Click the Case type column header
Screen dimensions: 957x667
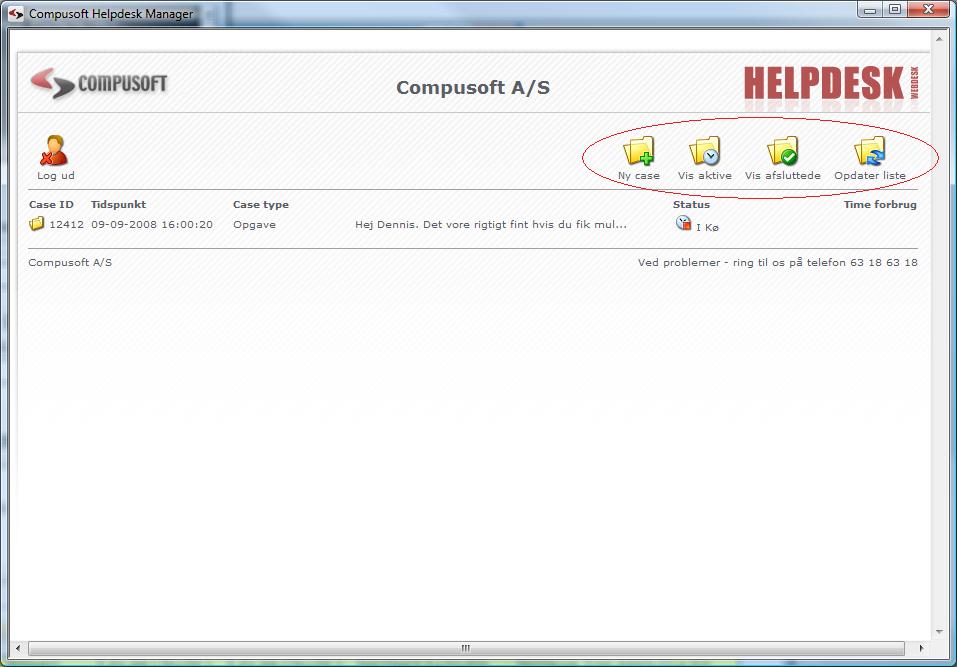[261, 205]
